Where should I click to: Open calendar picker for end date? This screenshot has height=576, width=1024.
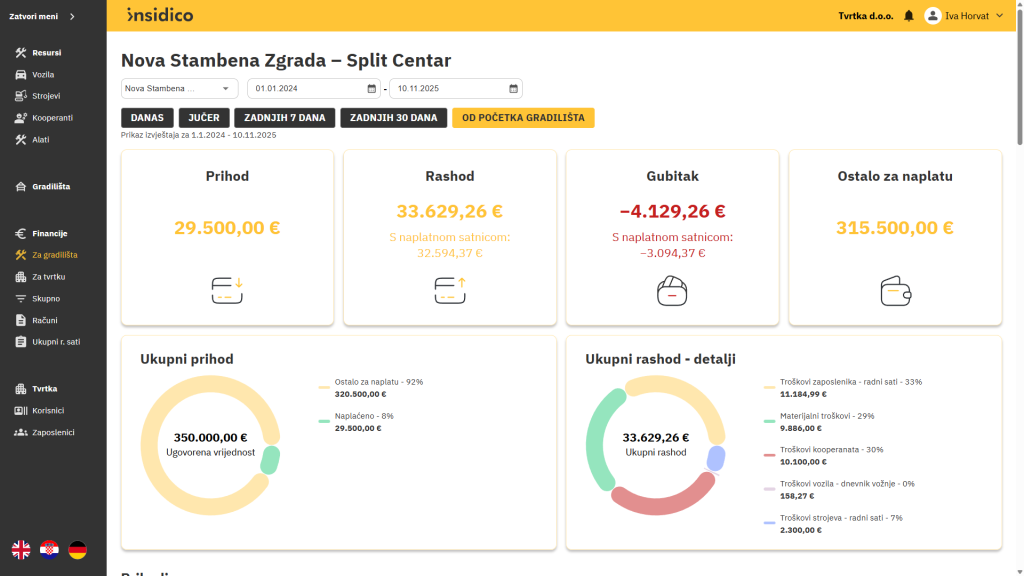[x=513, y=88]
